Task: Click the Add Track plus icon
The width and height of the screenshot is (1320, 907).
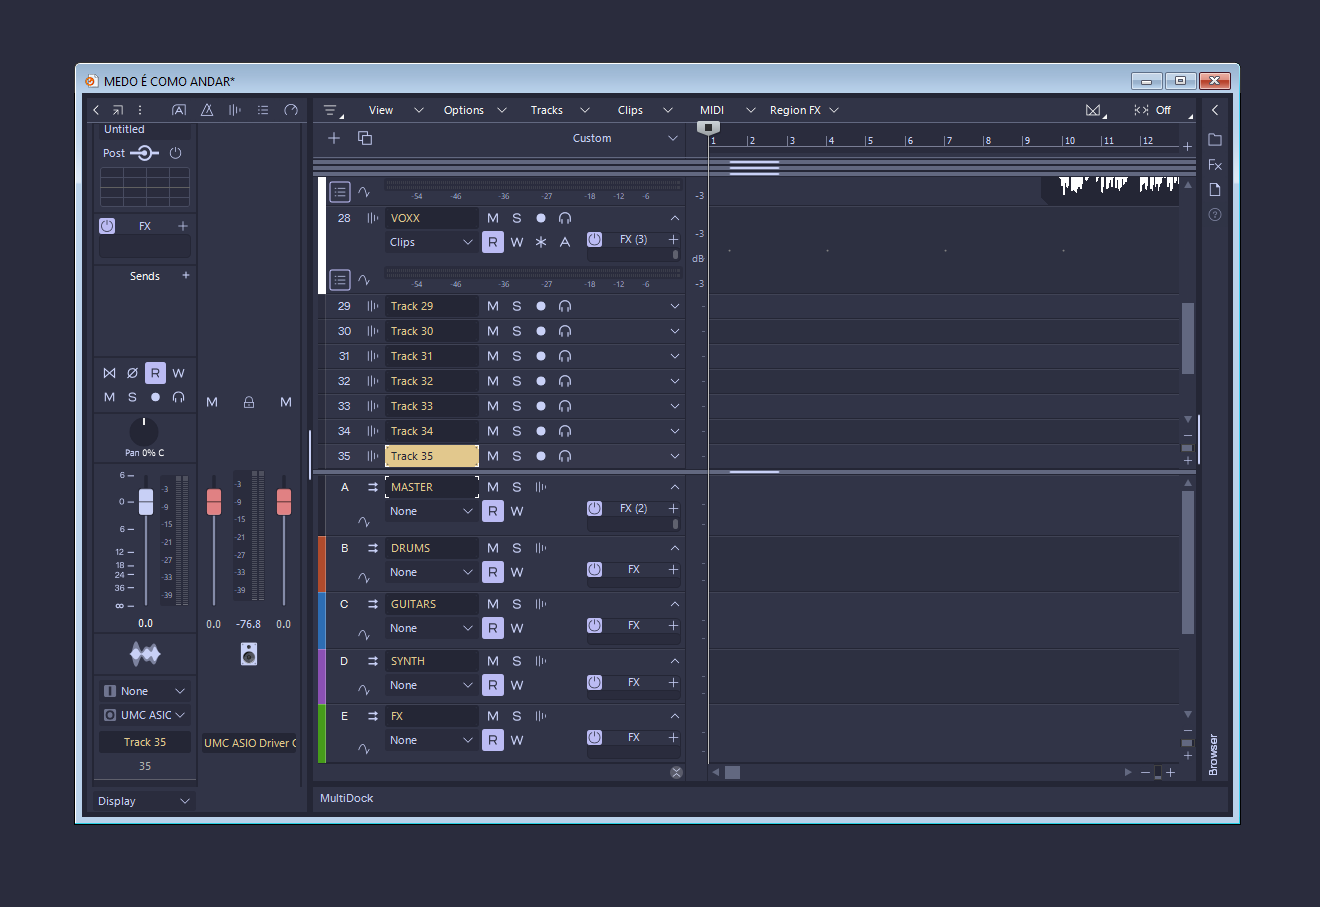Action: [x=334, y=138]
